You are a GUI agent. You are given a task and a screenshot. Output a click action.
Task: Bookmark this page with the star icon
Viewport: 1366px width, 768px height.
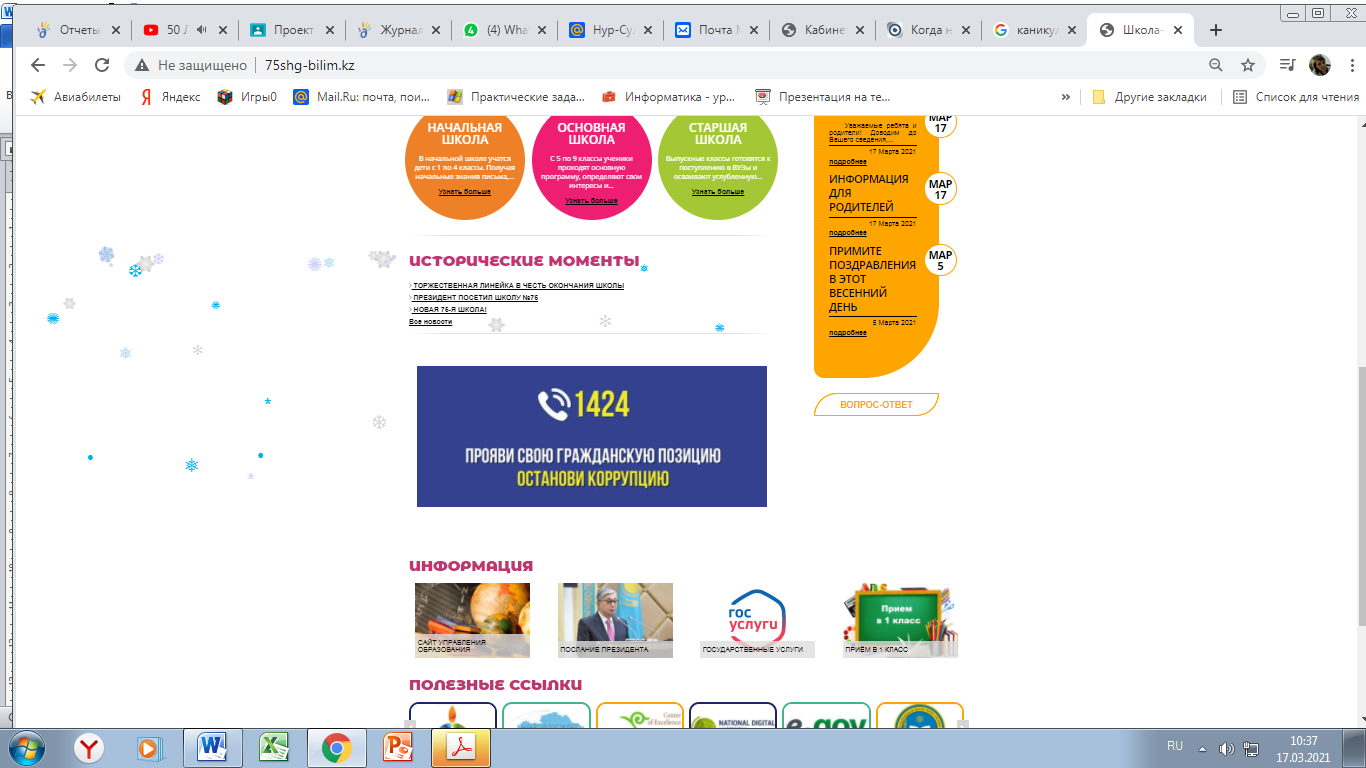[x=1248, y=65]
